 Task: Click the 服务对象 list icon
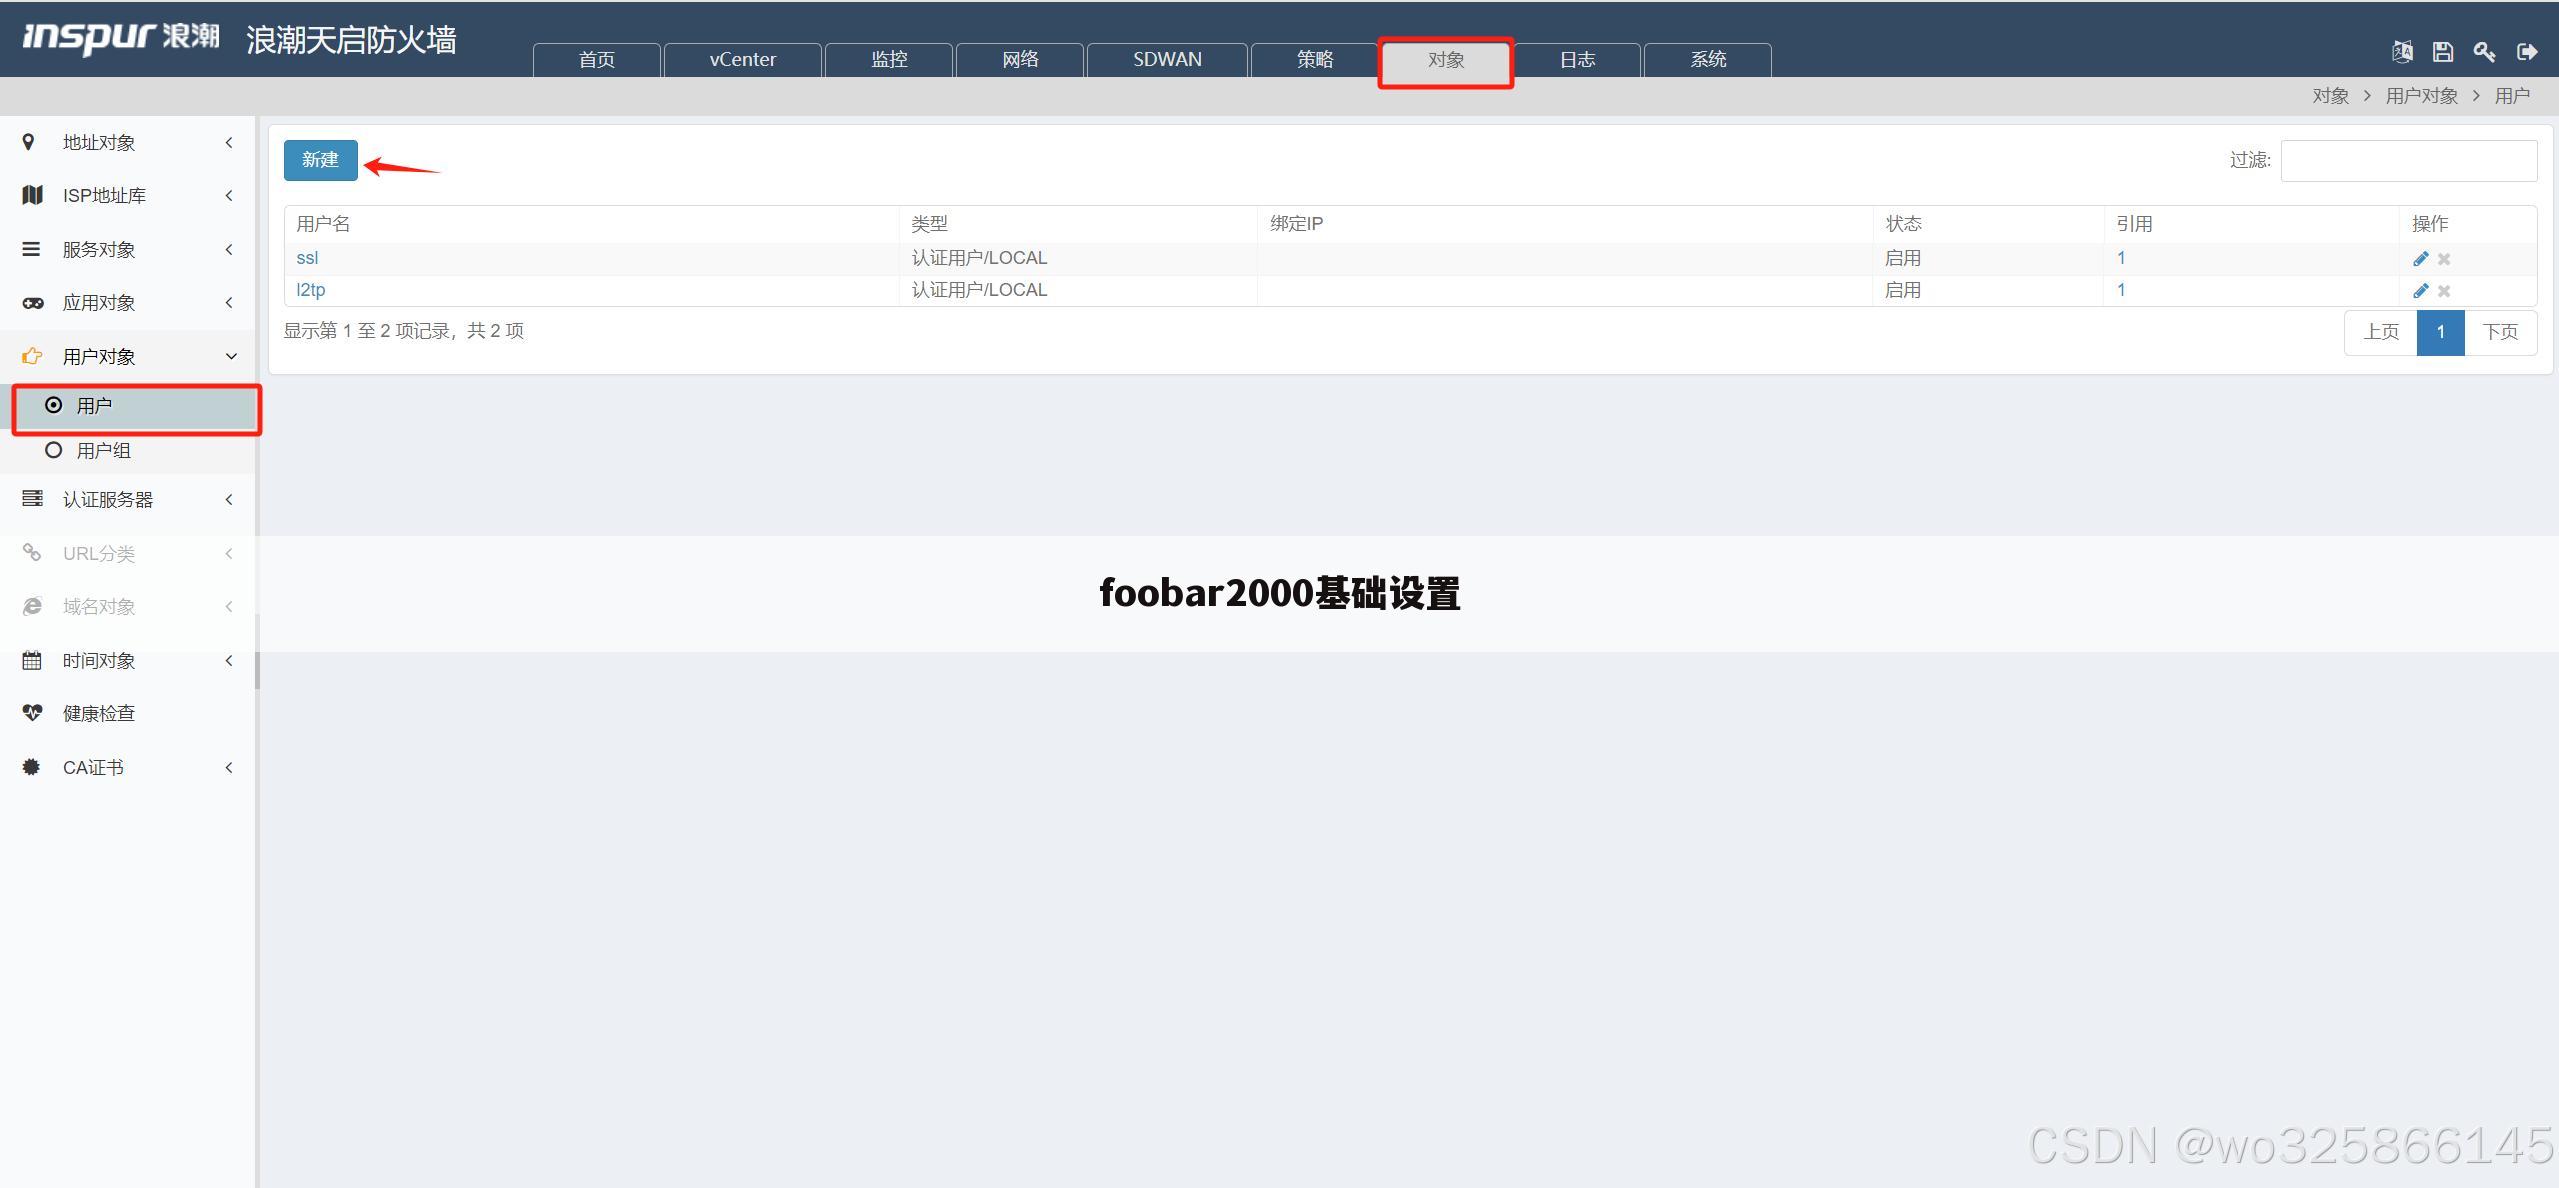pos(31,249)
